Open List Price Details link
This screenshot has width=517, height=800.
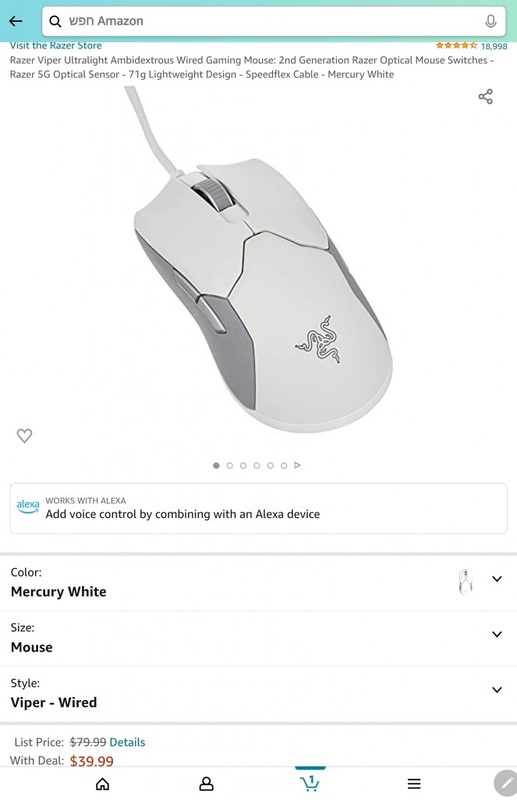[x=127, y=742]
